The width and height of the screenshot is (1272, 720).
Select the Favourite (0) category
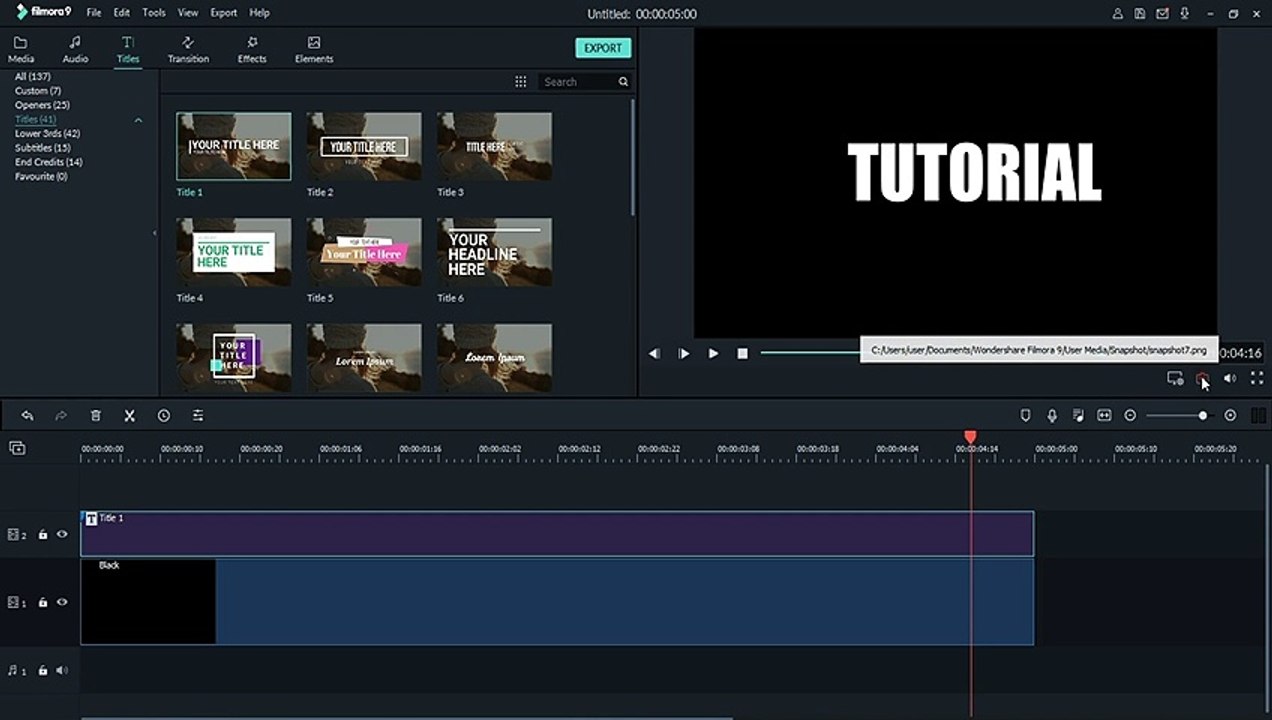[41, 176]
